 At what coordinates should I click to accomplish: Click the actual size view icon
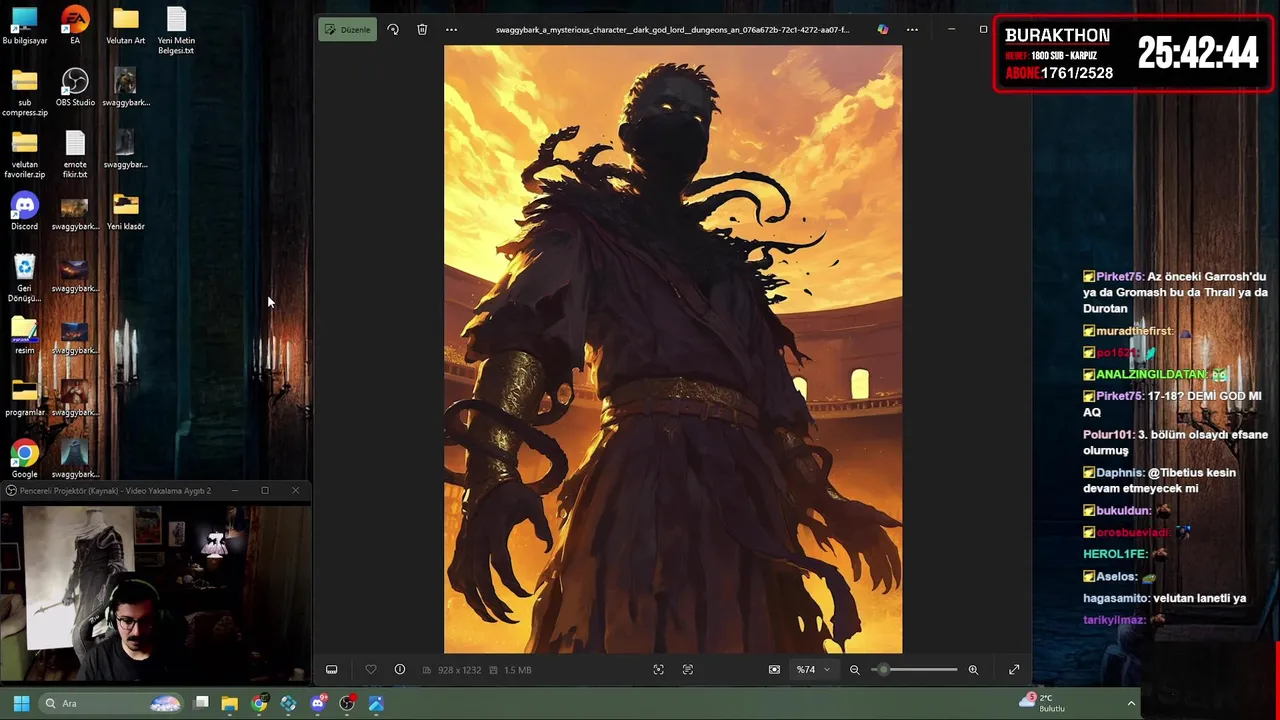click(774, 670)
